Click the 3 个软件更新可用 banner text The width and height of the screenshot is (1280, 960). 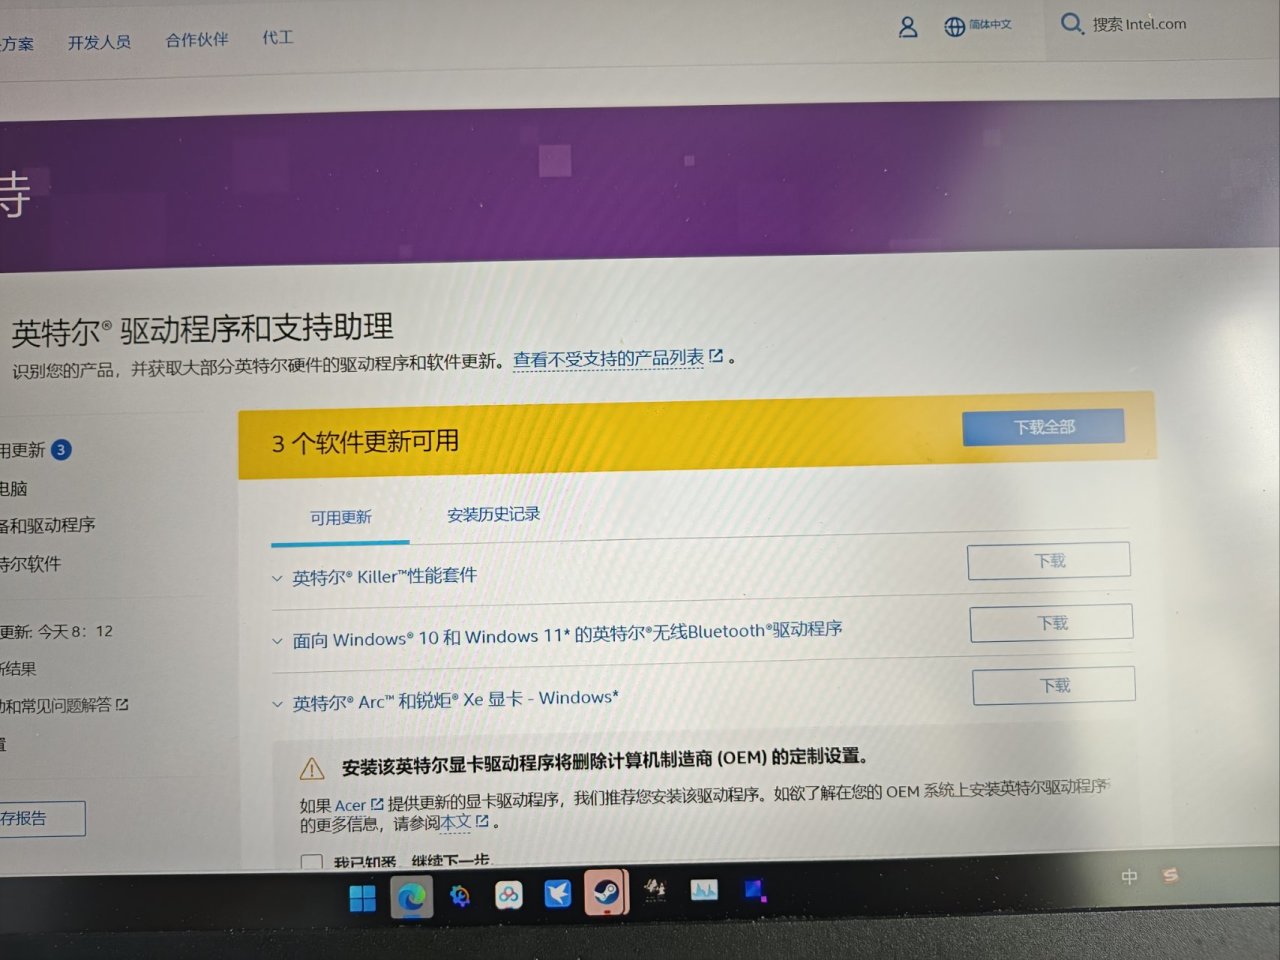(x=365, y=442)
